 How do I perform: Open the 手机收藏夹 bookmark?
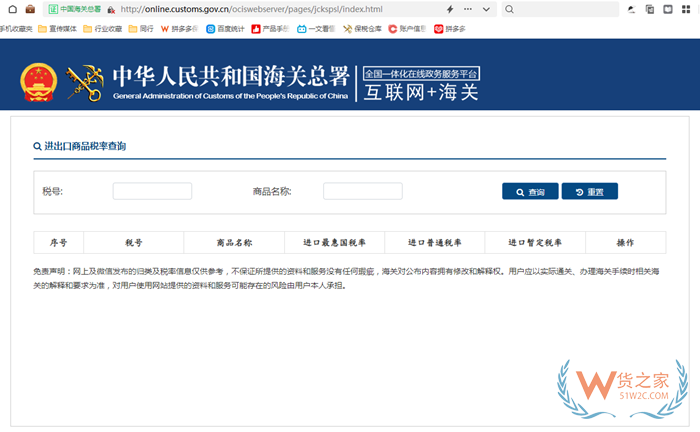click(x=16, y=29)
